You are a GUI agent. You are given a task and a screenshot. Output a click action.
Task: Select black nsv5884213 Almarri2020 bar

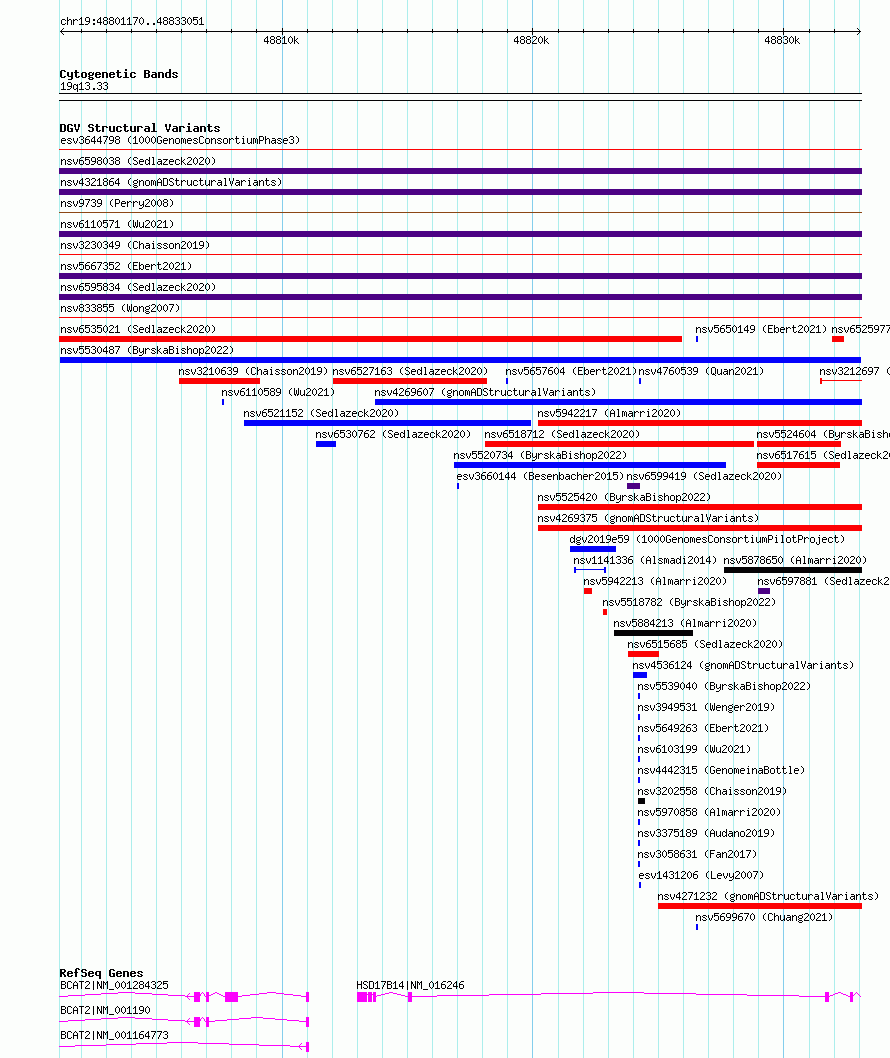tap(653, 632)
